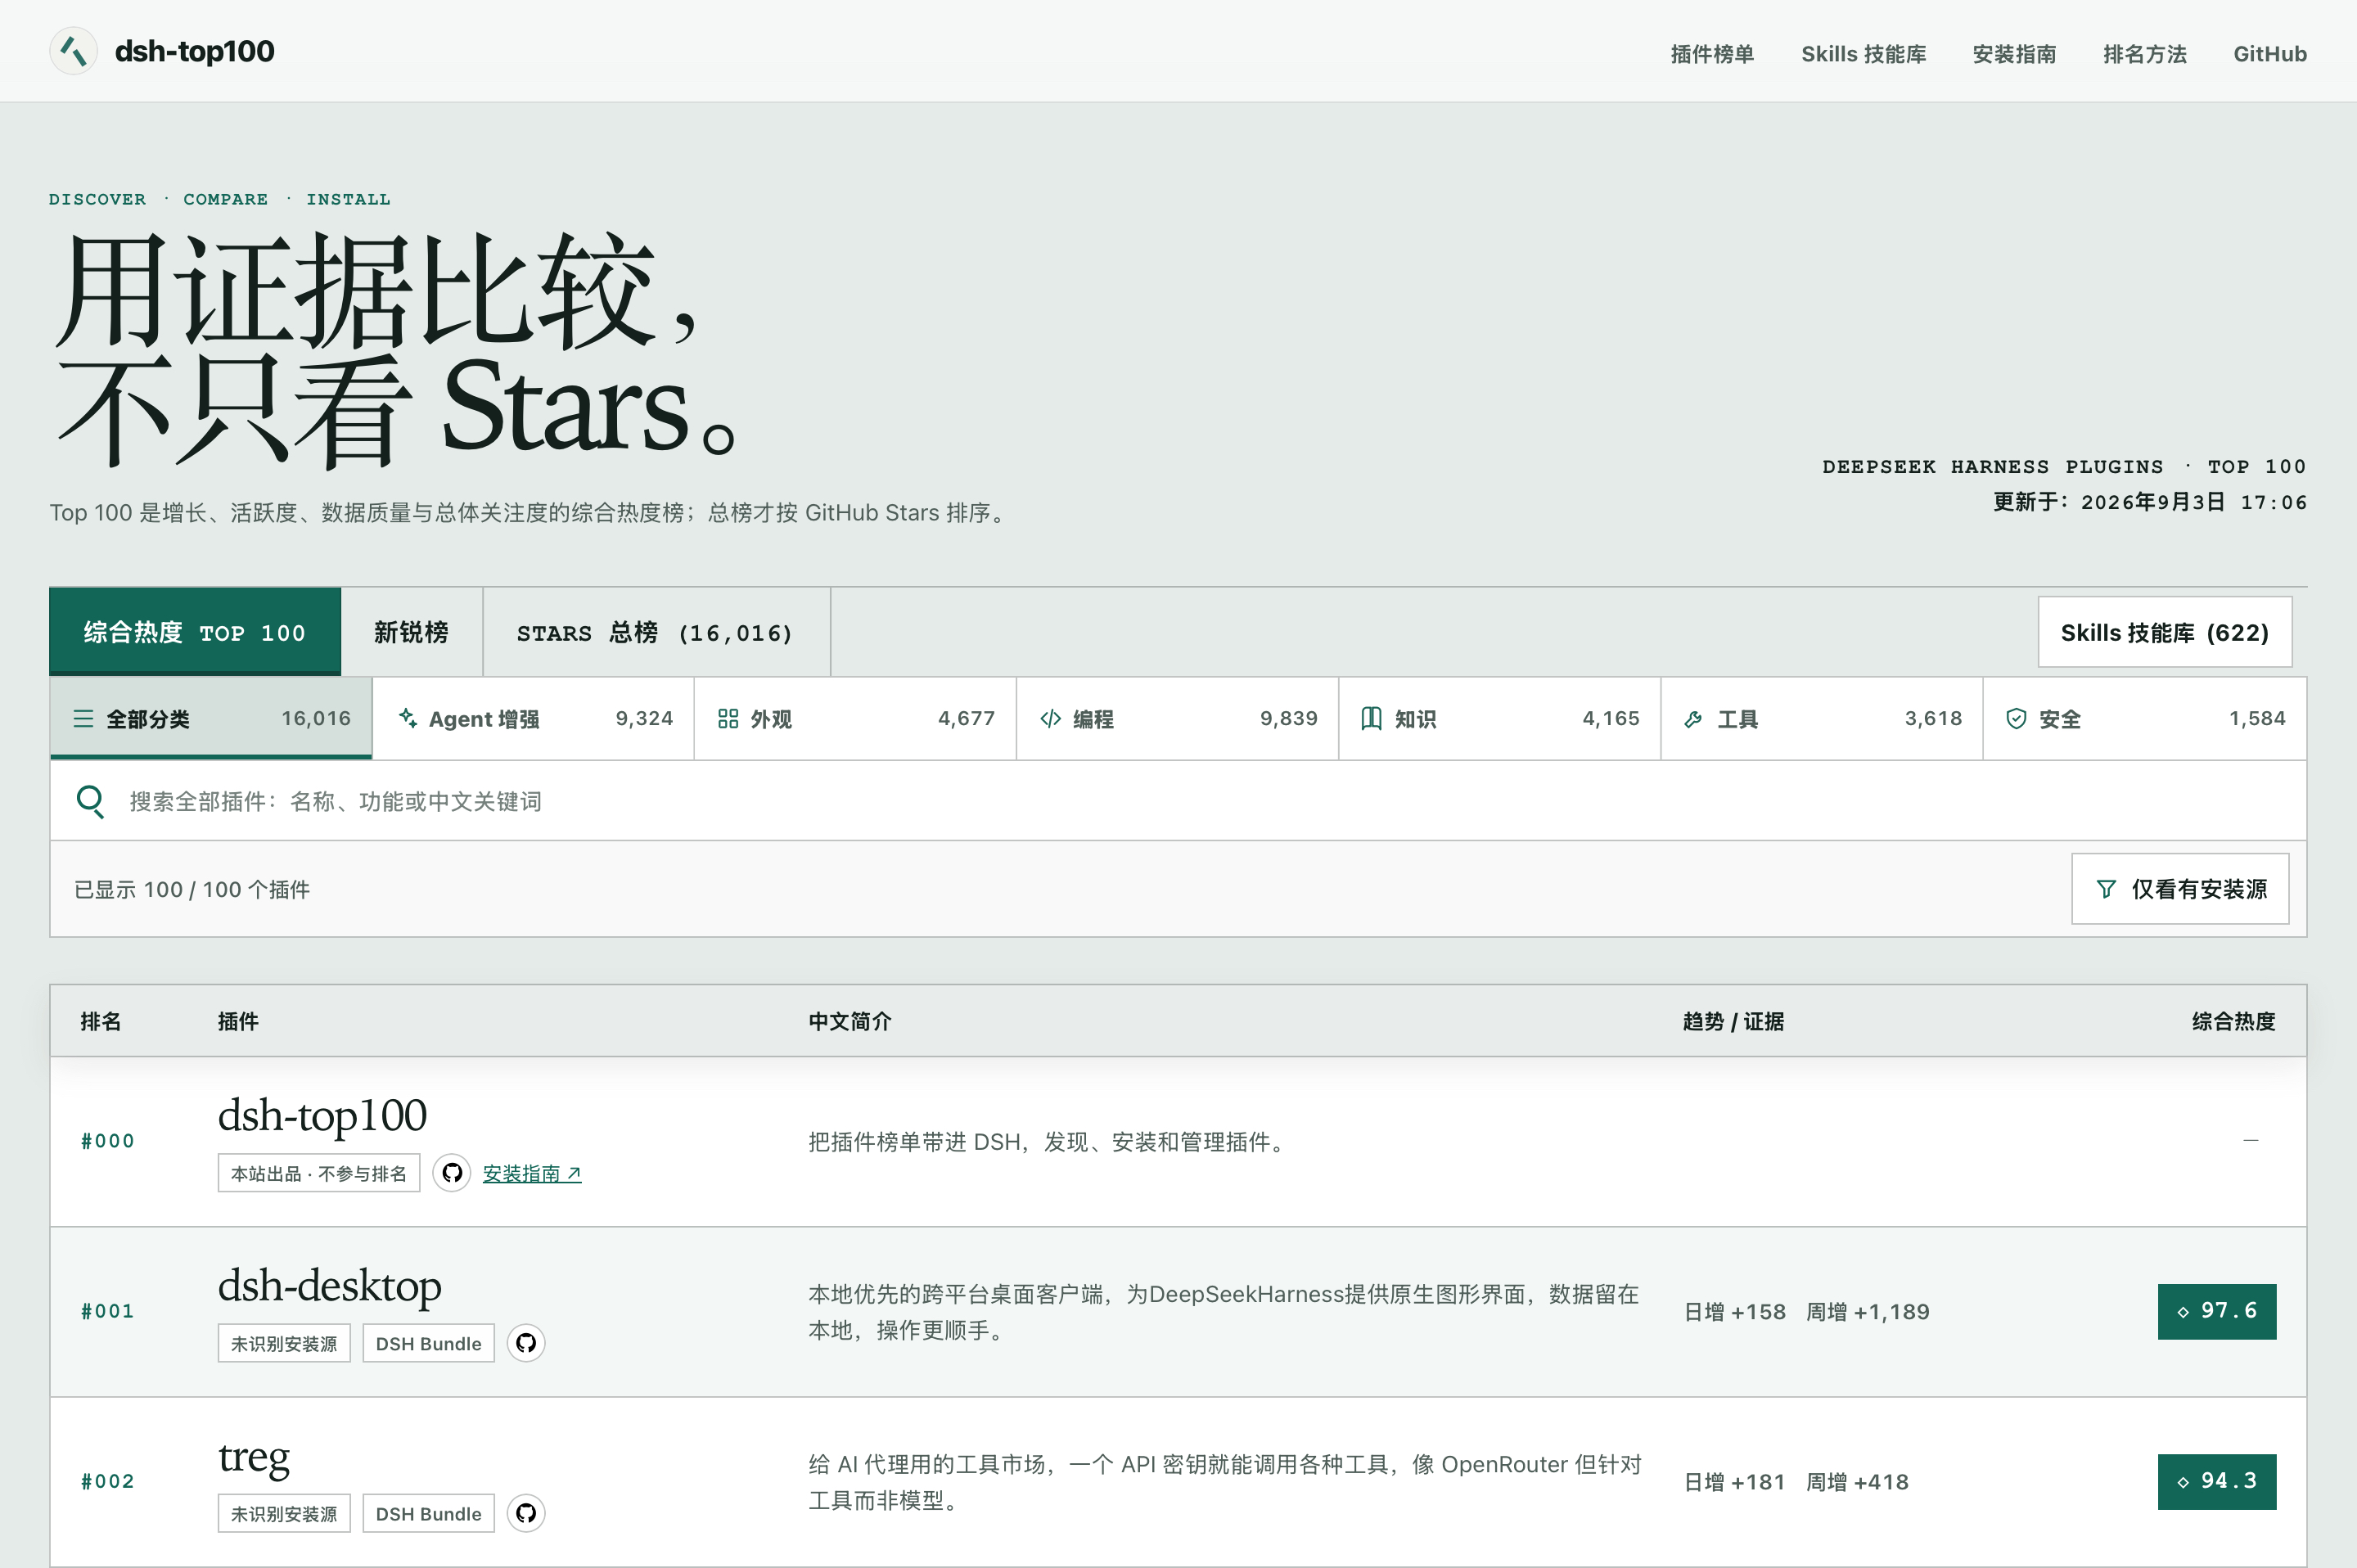Screen dimensions: 2357x1568
Task: Open GitHub icon for dsh-top100 row
Action: [452, 1173]
